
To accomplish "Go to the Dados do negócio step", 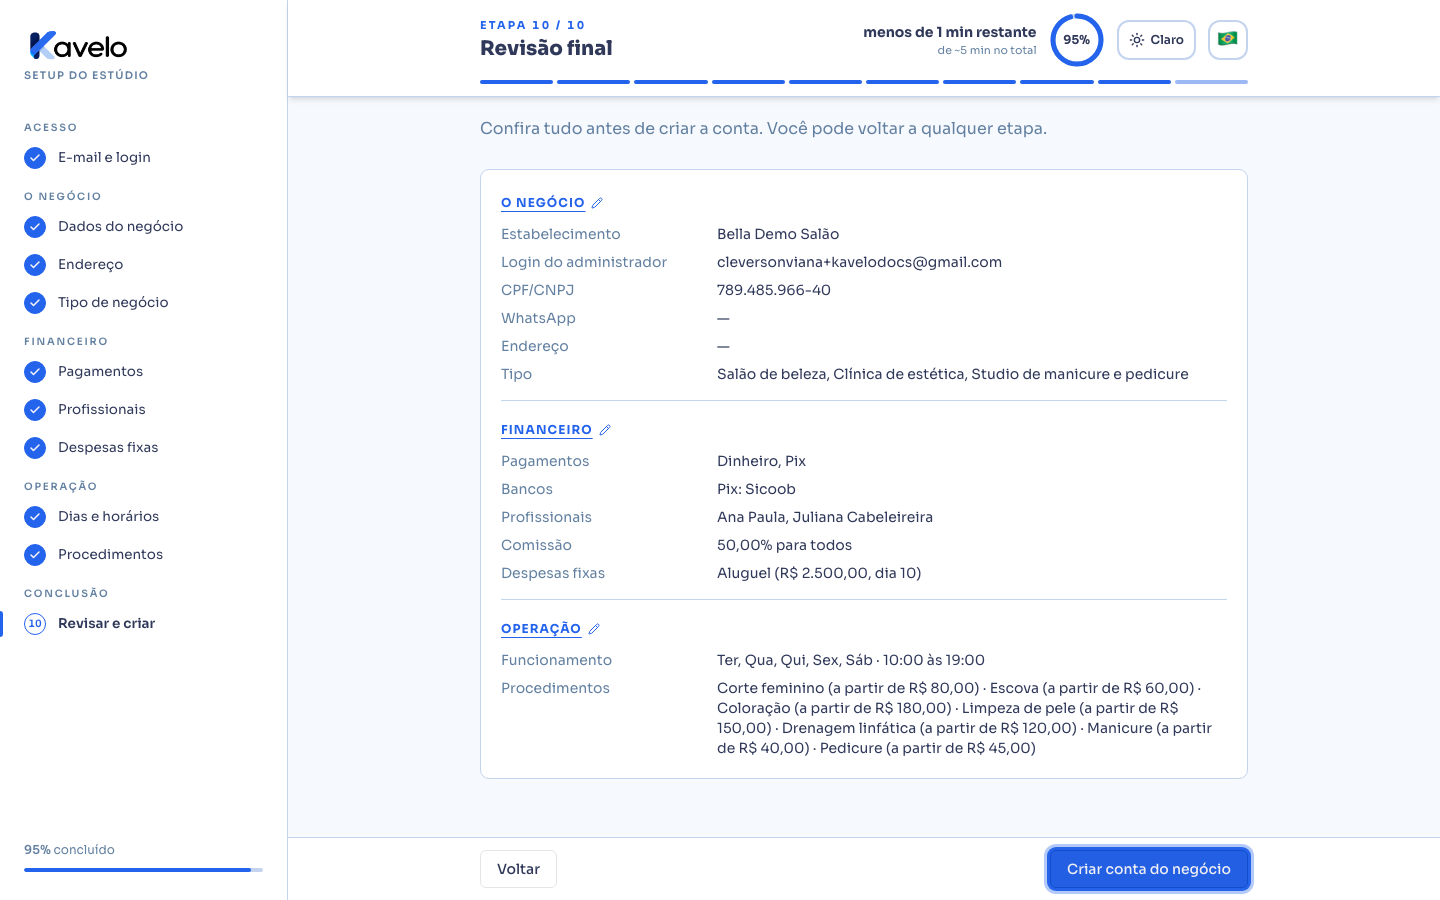I will pyautogui.click(x=120, y=227).
